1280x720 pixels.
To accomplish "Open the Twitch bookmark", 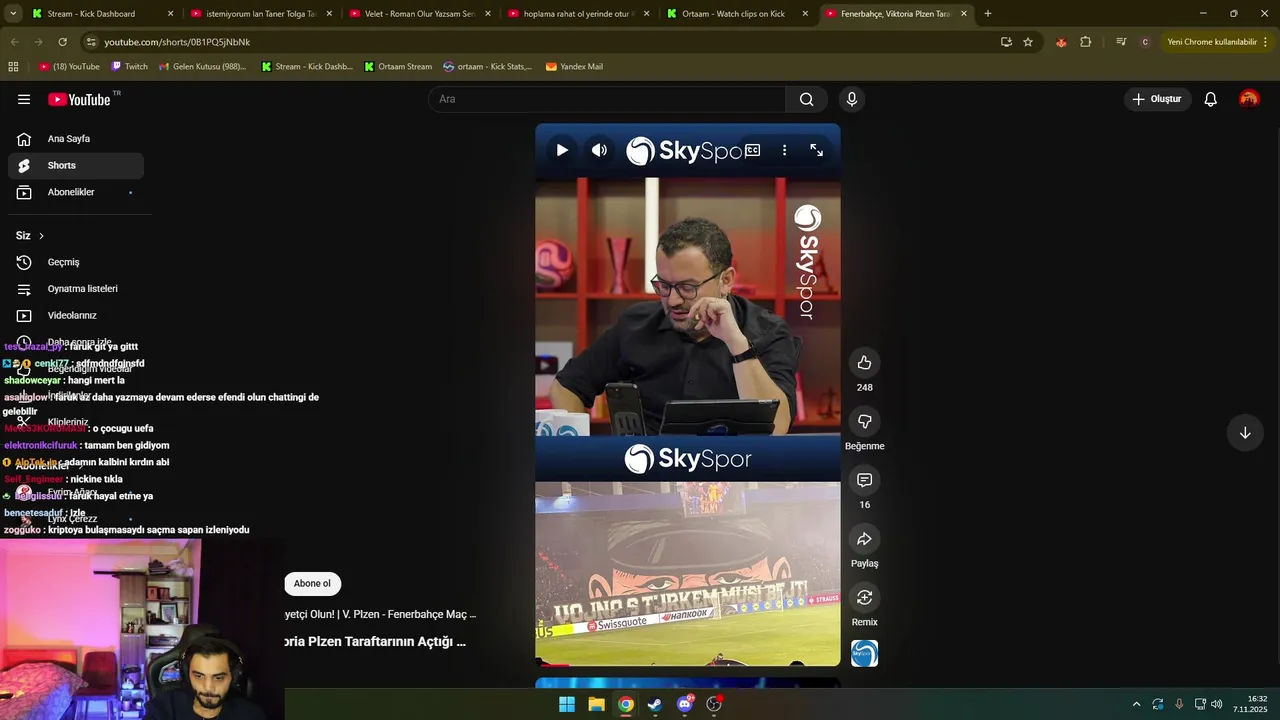I will 129,66.
